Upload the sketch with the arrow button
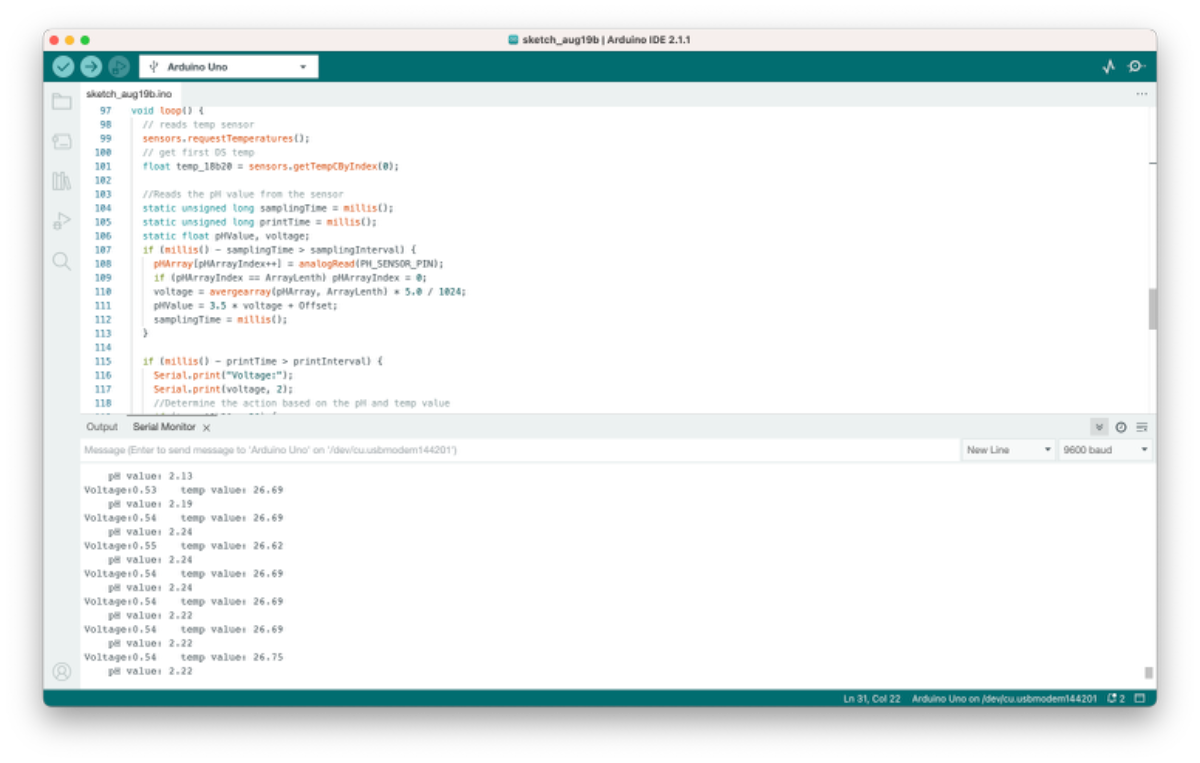Screen dimensions: 1200x763 point(91,67)
